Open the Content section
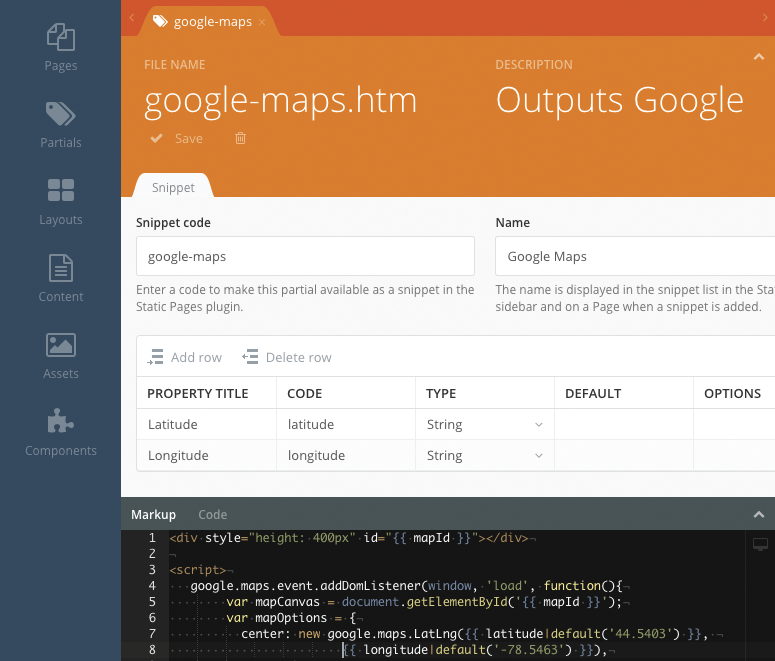 point(60,278)
